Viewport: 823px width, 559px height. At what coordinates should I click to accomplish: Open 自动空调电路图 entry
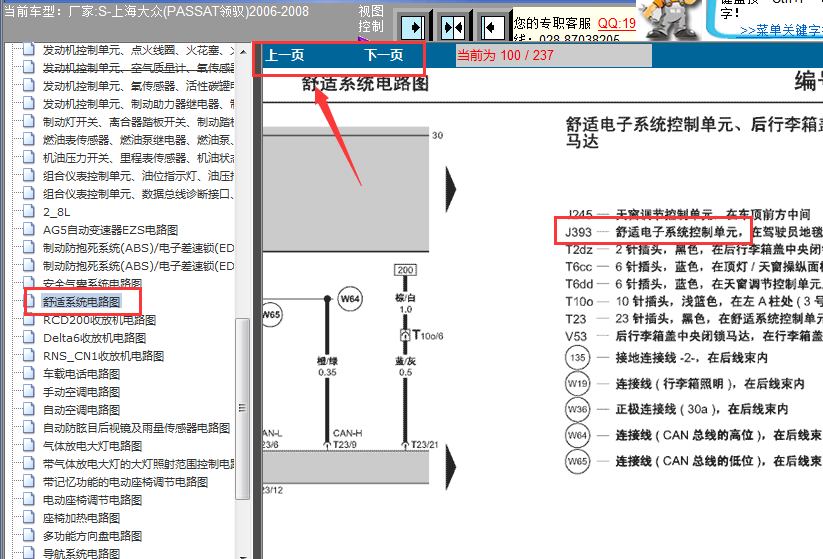click(x=81, y=410)
